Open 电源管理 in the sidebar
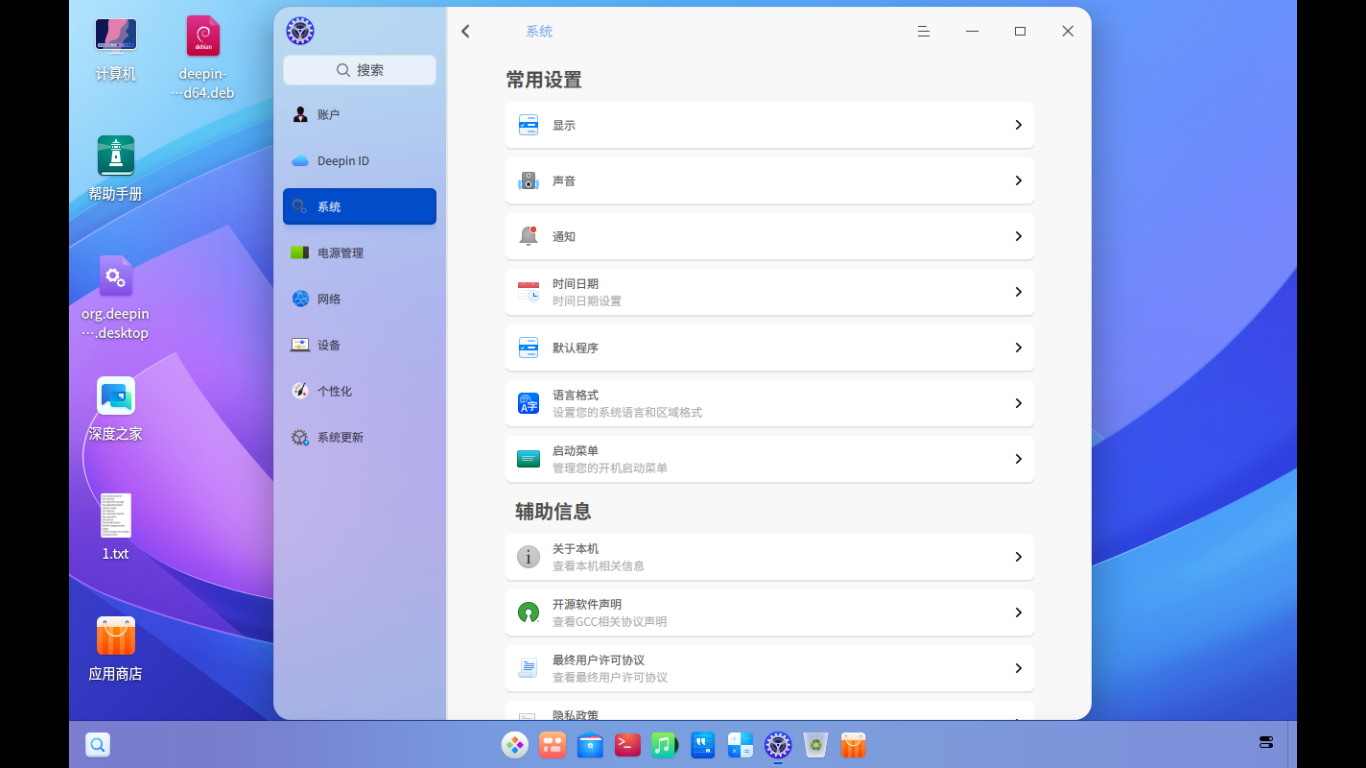Viewport: 1366px width, 768px height. pos(360,253)
